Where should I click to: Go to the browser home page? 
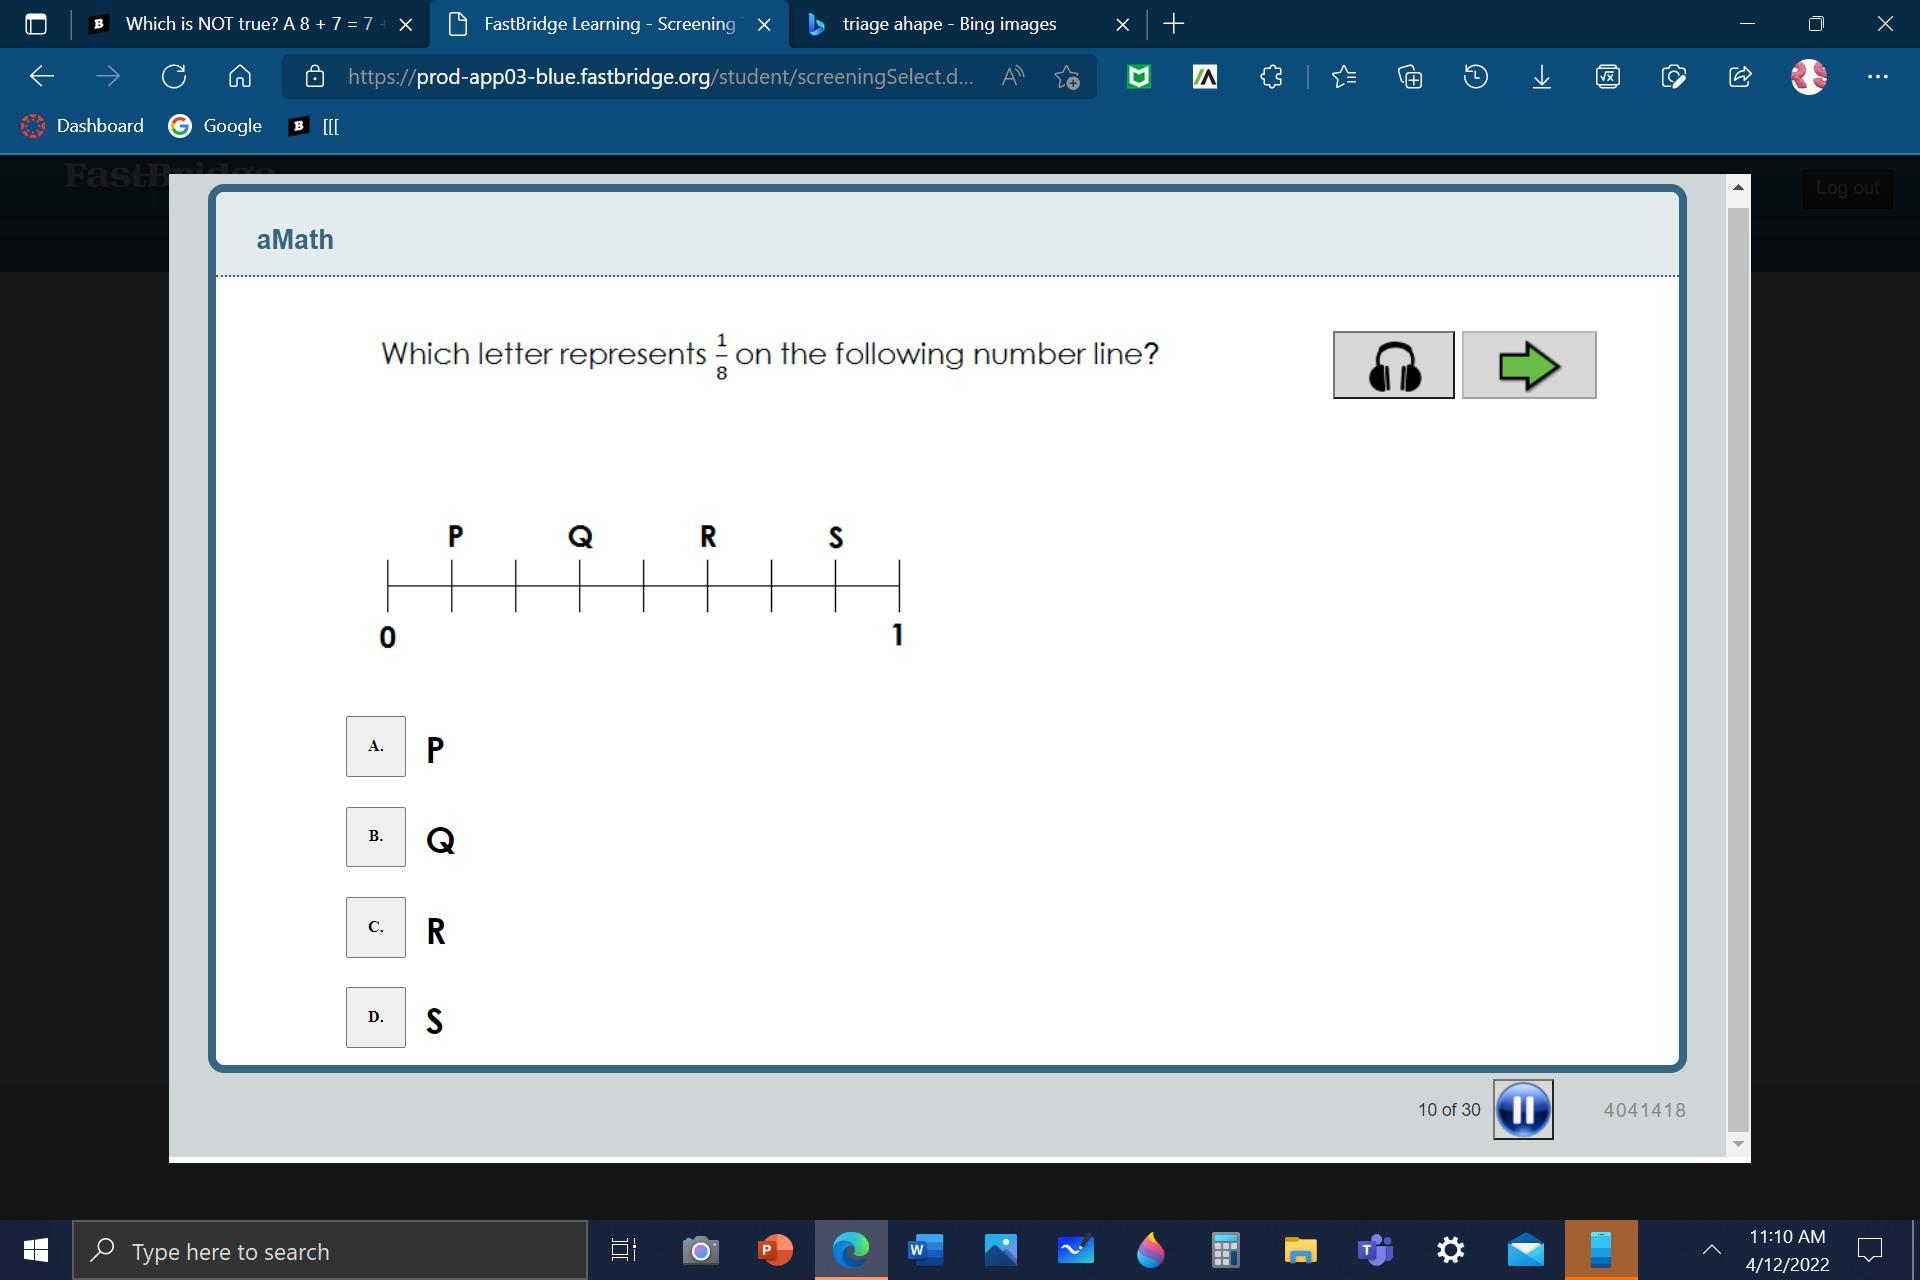240,77
